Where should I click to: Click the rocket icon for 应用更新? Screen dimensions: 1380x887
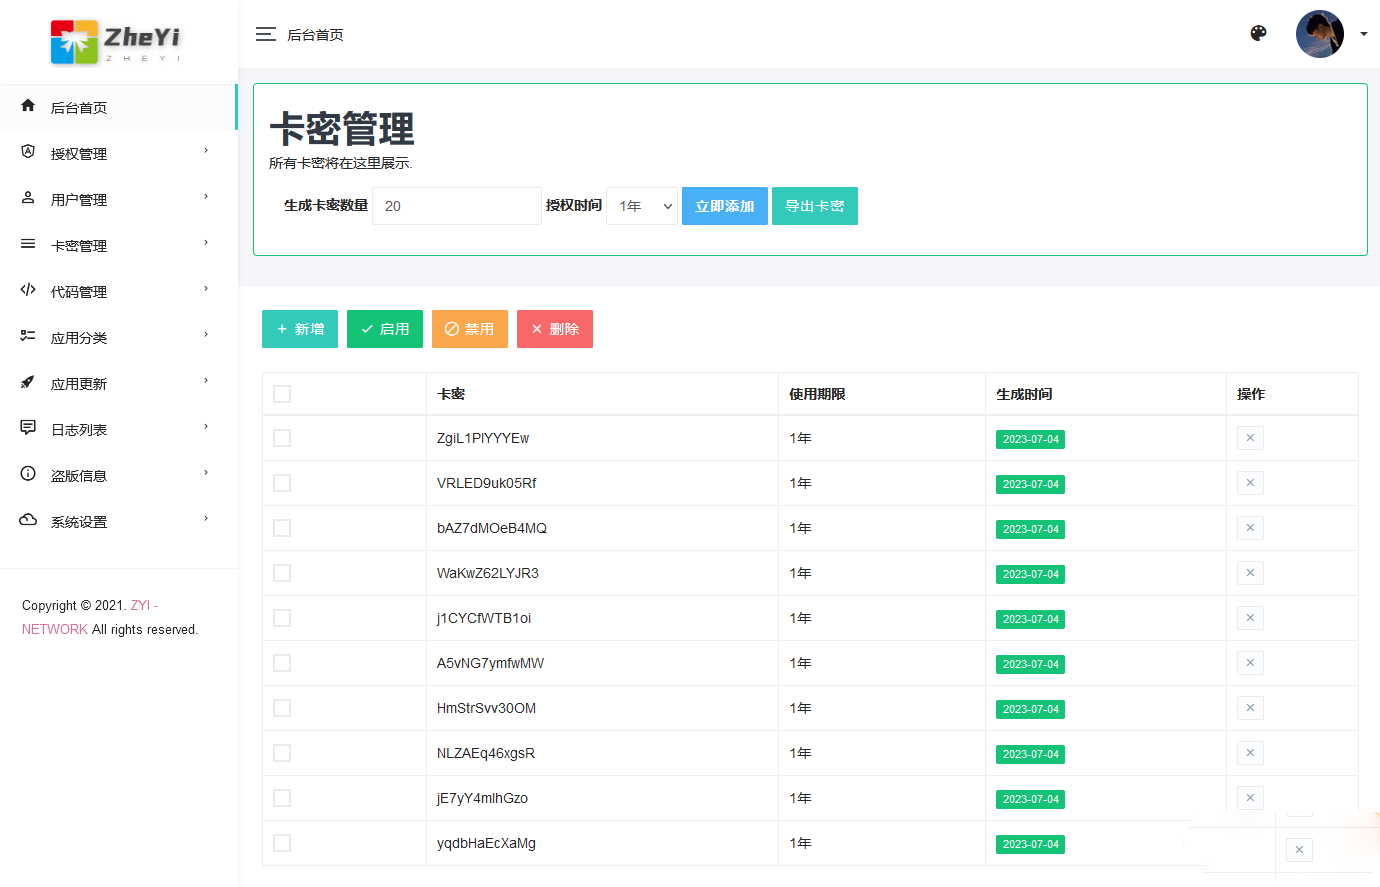[x=28, y=382]
